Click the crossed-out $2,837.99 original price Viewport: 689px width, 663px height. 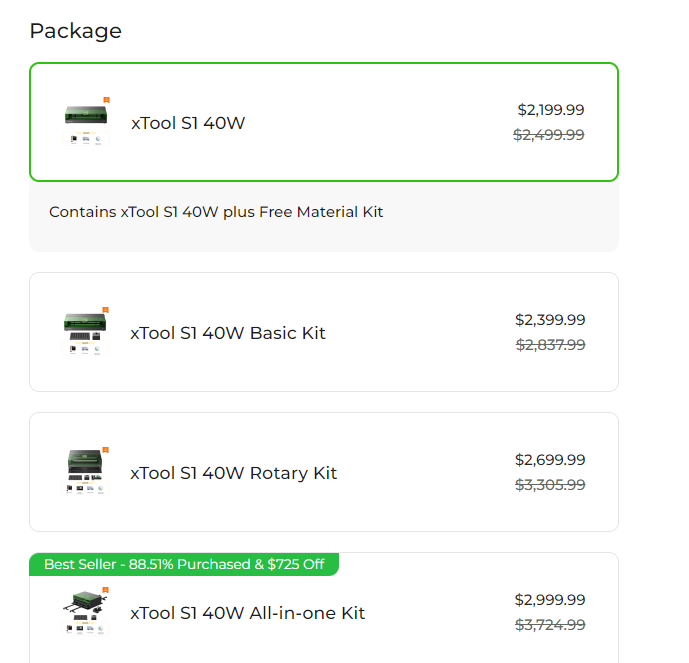550,345
